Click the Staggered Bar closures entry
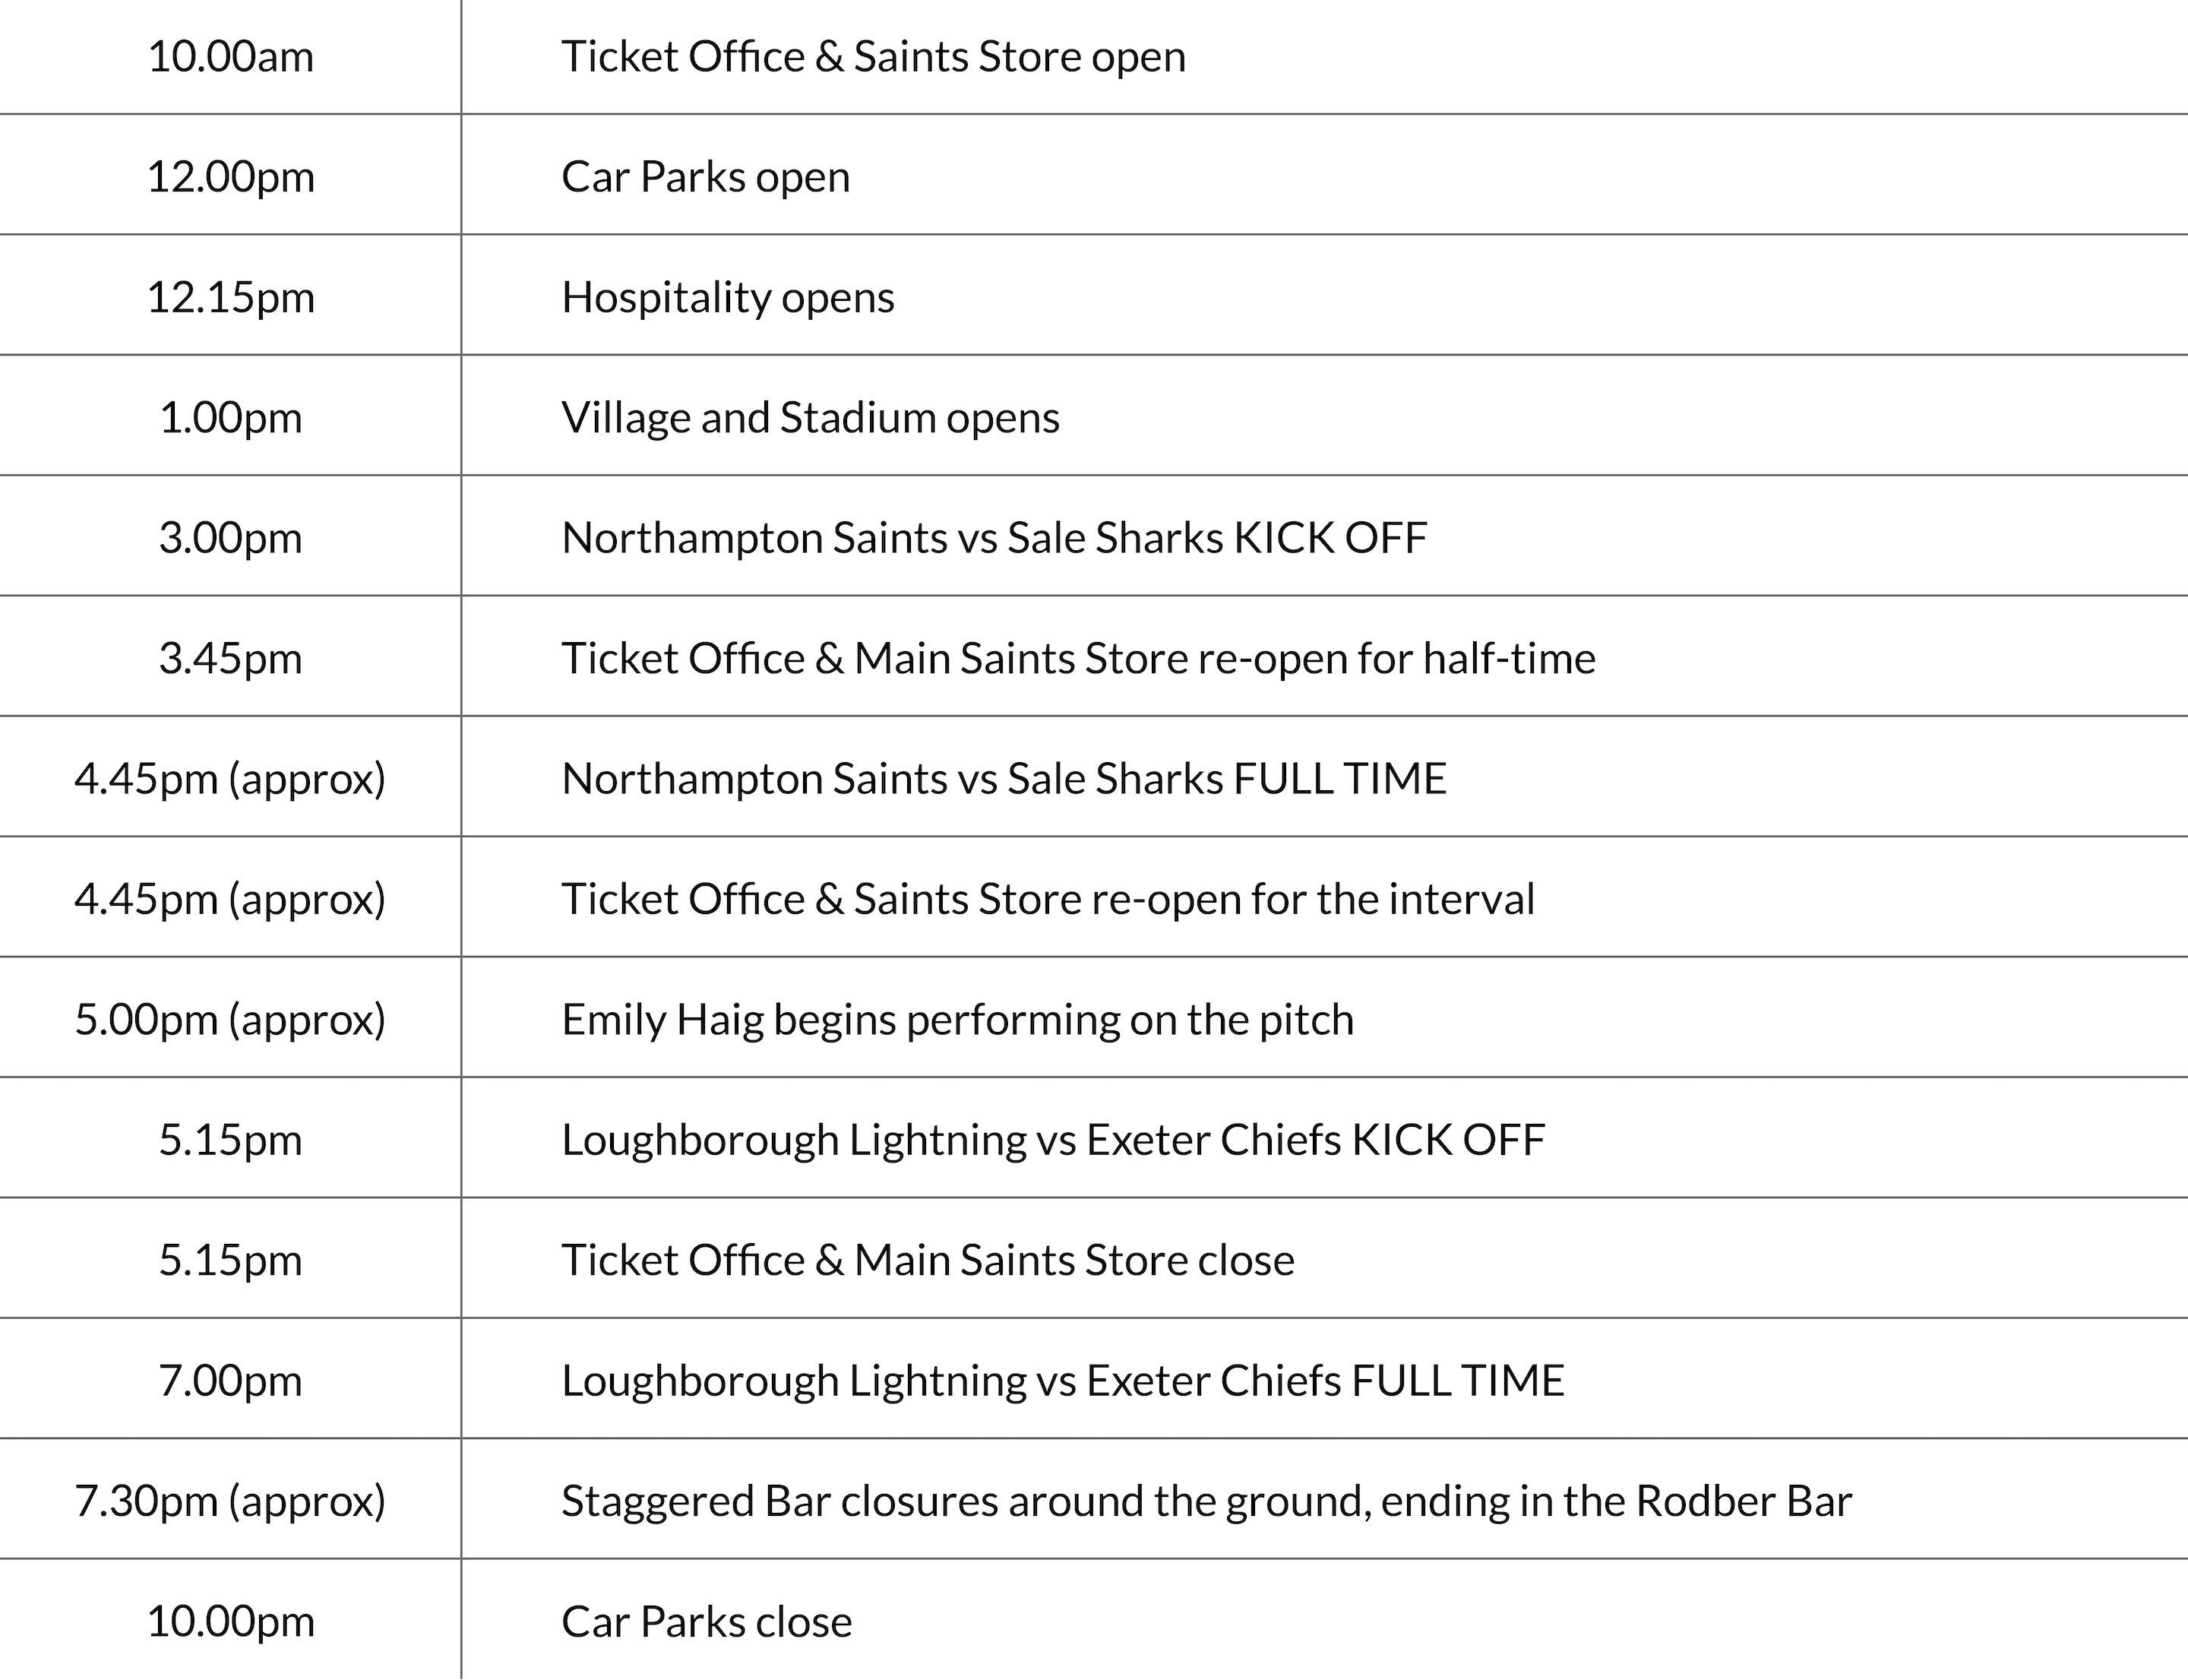Image resolution: width=2188 pixels, height=1680 pixels. tap(1206, 1501)
